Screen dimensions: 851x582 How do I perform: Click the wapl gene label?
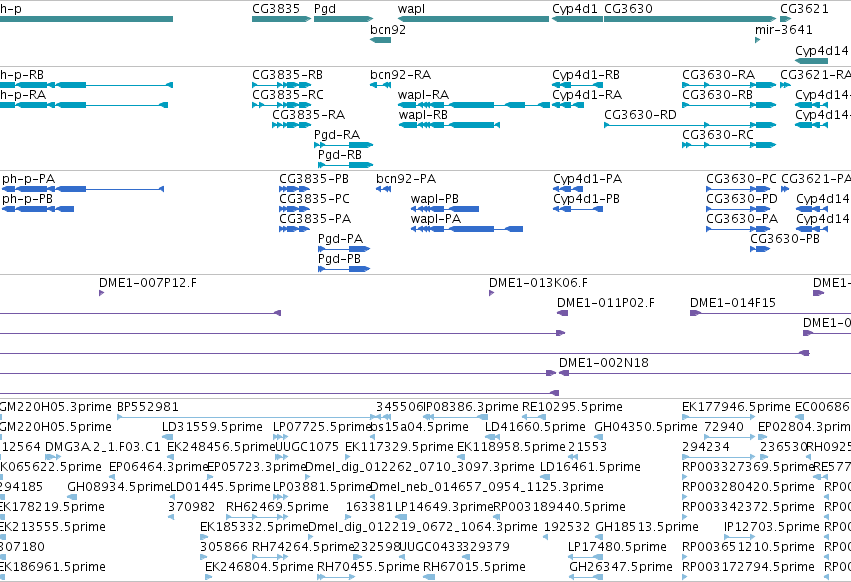411,9
